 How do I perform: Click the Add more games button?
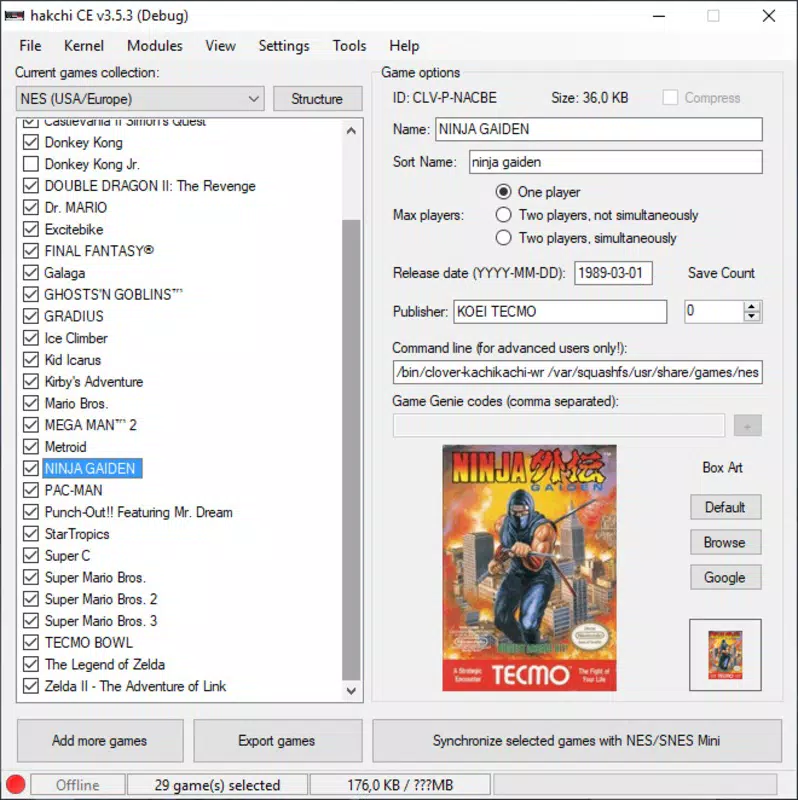tap(100, 741)
